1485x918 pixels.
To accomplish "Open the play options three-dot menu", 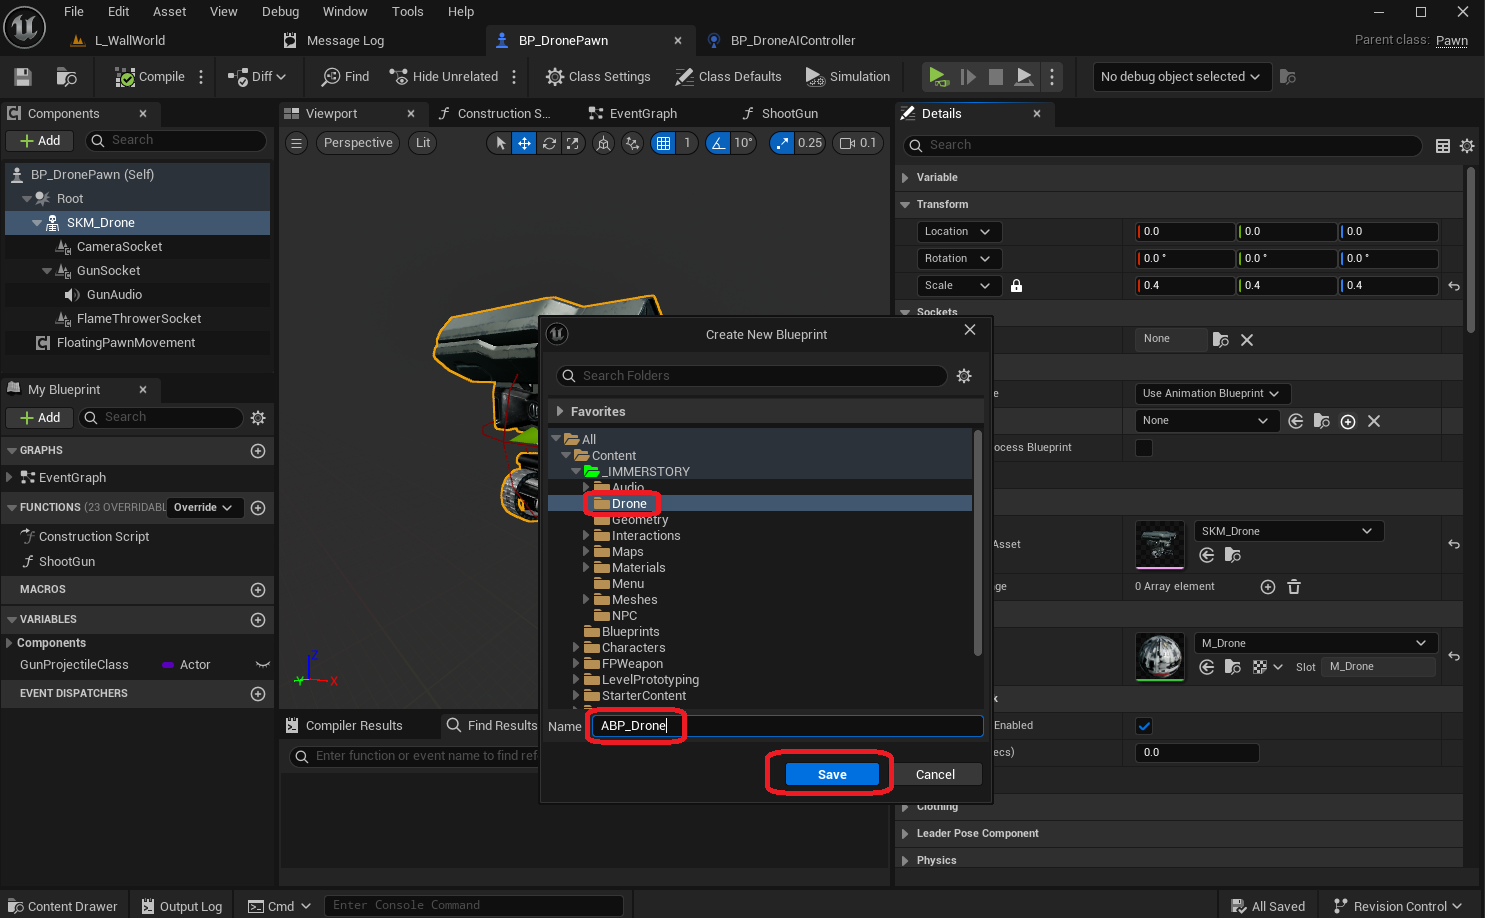I will pyautogui.click(x=1051, y=77).
